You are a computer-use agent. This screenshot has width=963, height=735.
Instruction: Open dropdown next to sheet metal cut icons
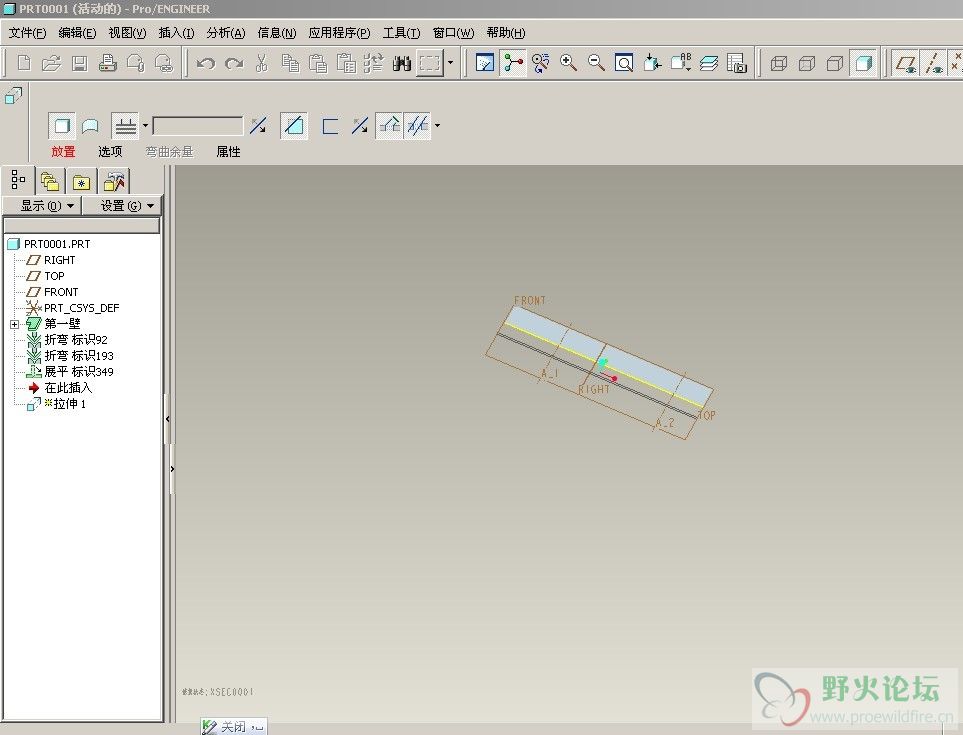437,126
